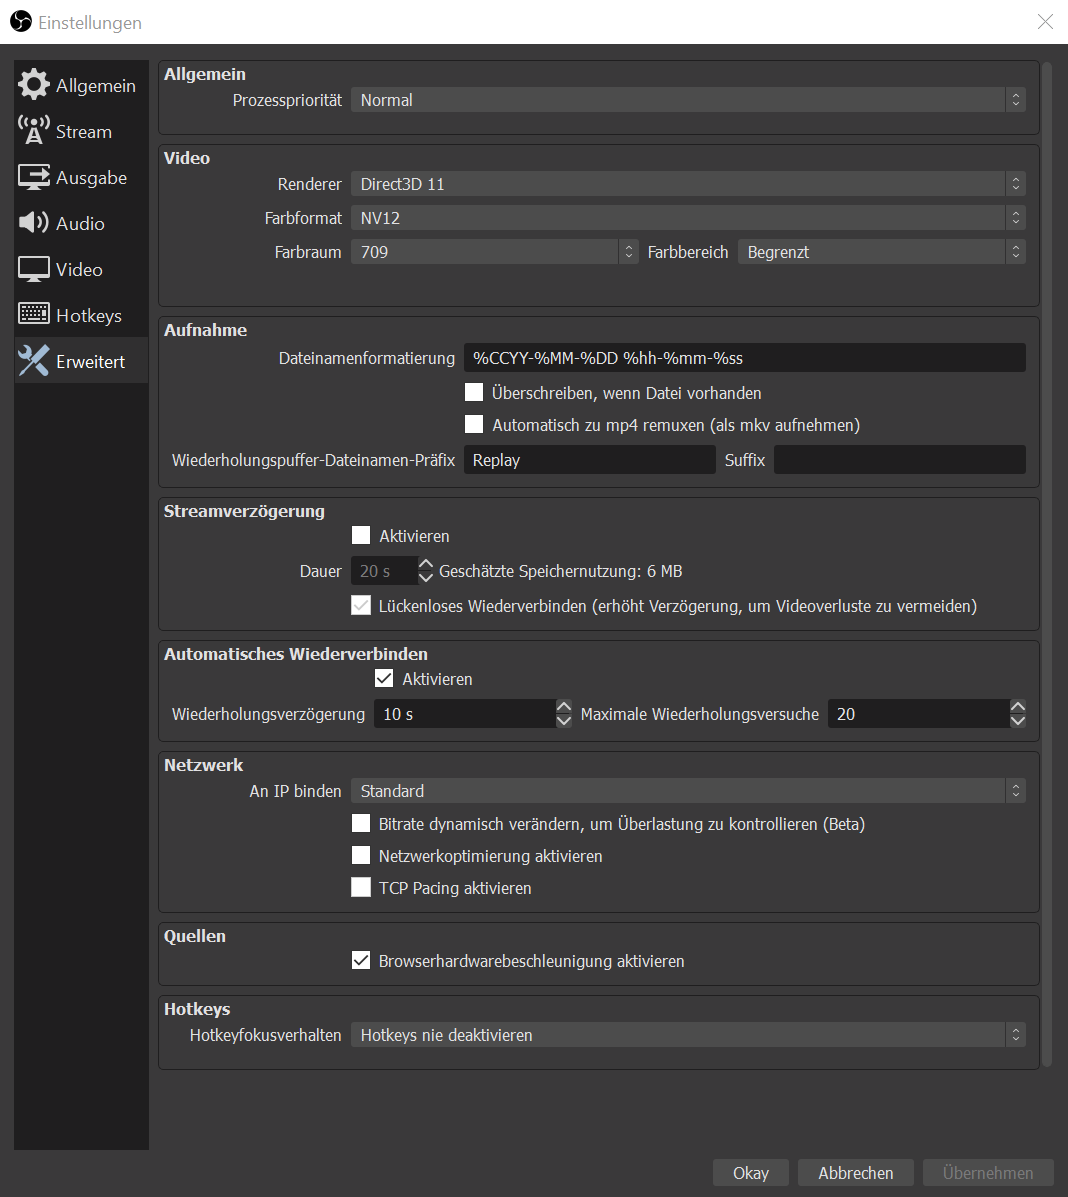Open Stream settings via antenna icon
Screen dimensions: 1068x1197
click(34, 131)
